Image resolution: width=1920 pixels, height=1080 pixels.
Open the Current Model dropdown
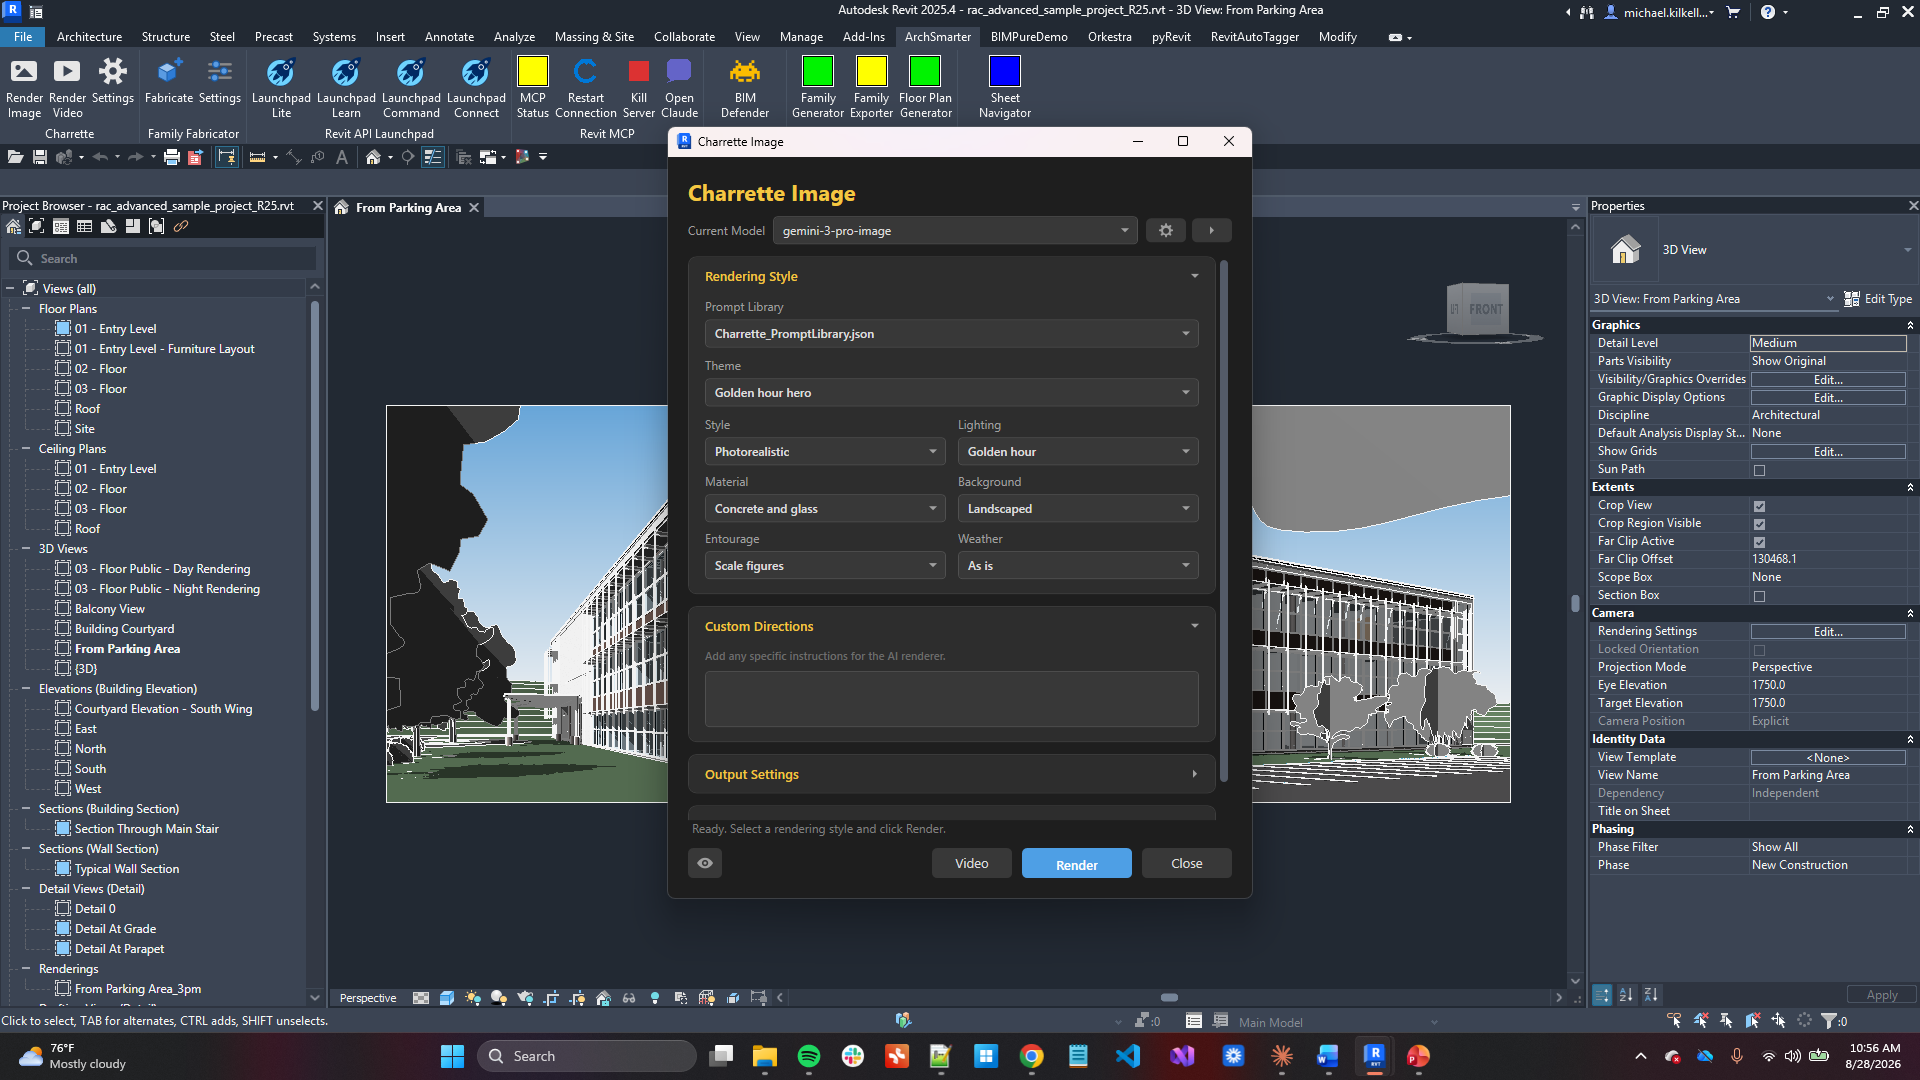pos(955,231)
